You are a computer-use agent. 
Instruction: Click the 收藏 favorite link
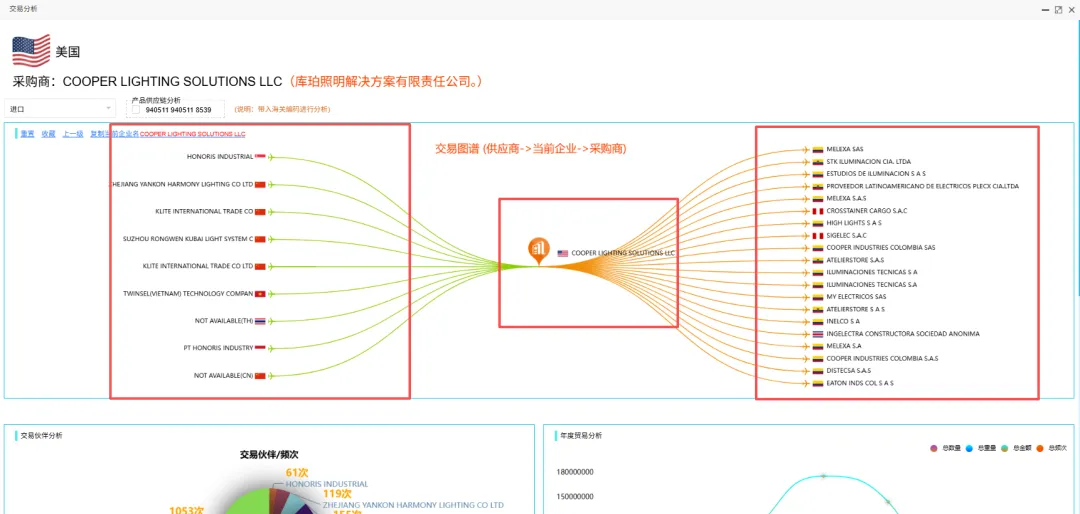[48, 134]
